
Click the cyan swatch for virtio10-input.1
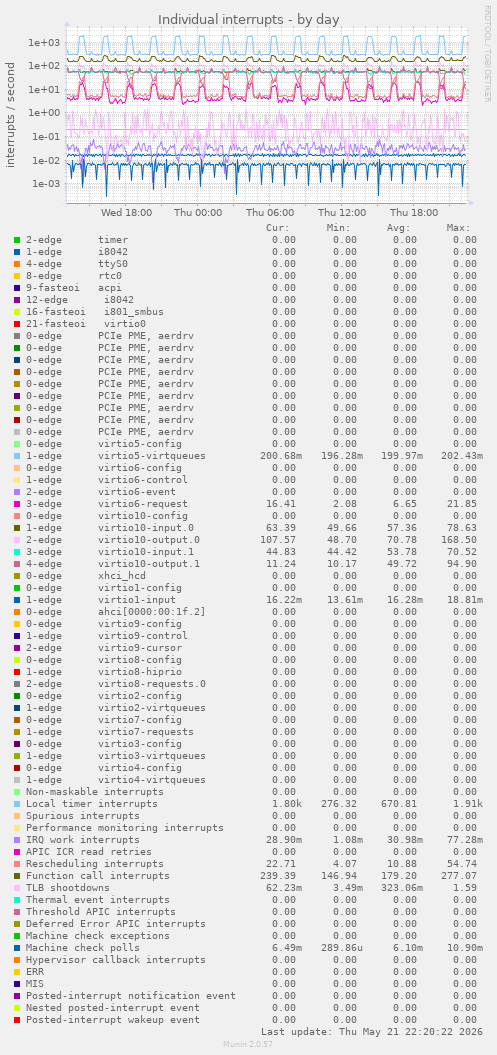[x=17, y=552]
